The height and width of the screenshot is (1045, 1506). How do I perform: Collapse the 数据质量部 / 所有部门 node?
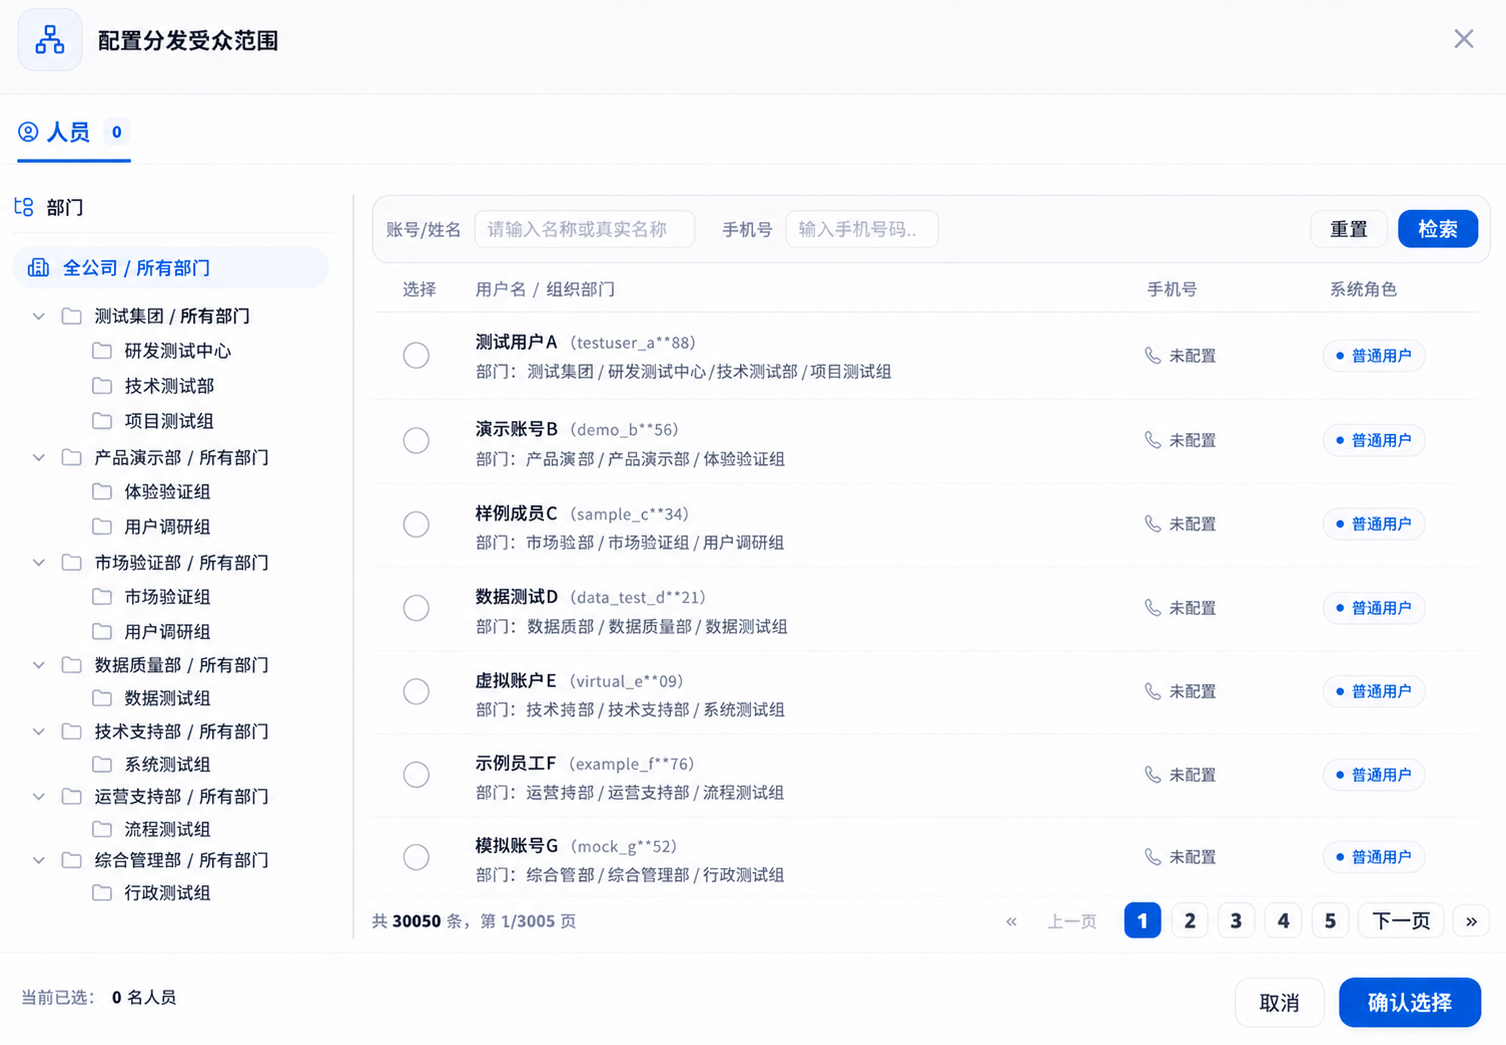(x=39, y=665)
